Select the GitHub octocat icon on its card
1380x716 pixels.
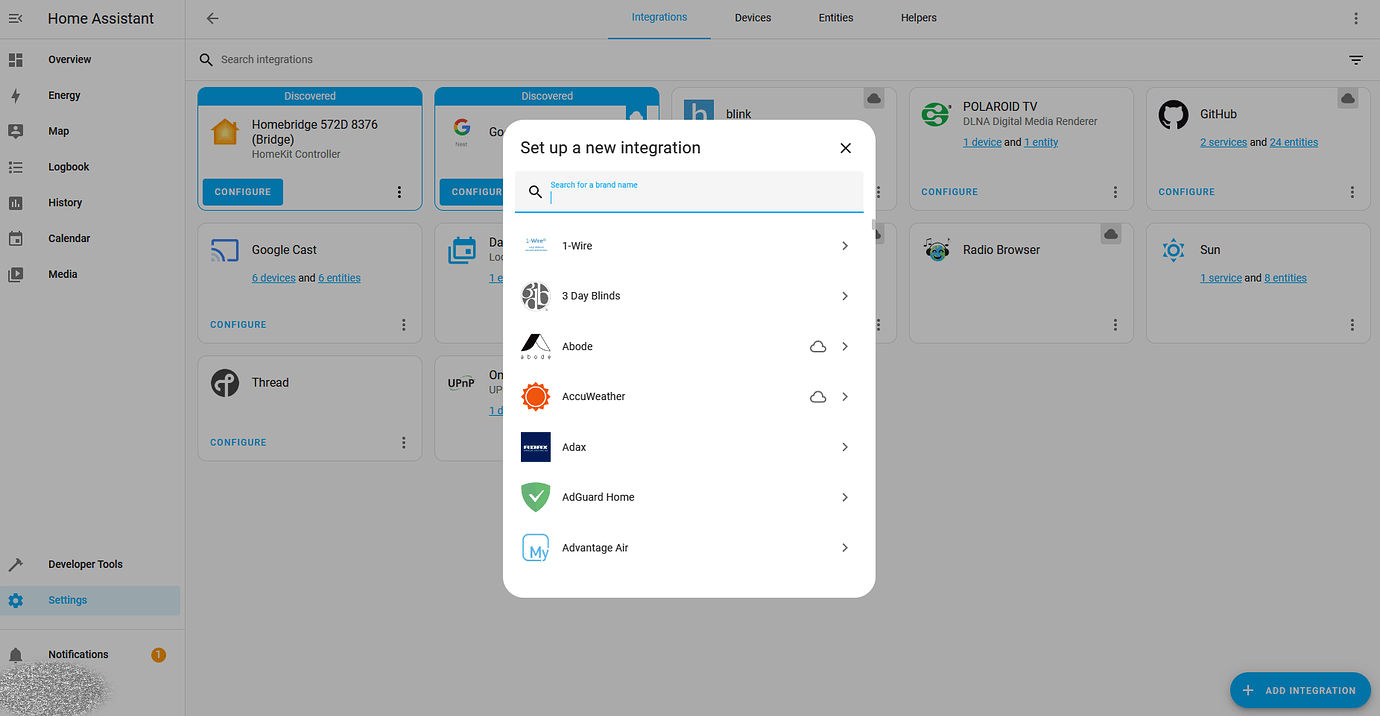[1172, 114]
